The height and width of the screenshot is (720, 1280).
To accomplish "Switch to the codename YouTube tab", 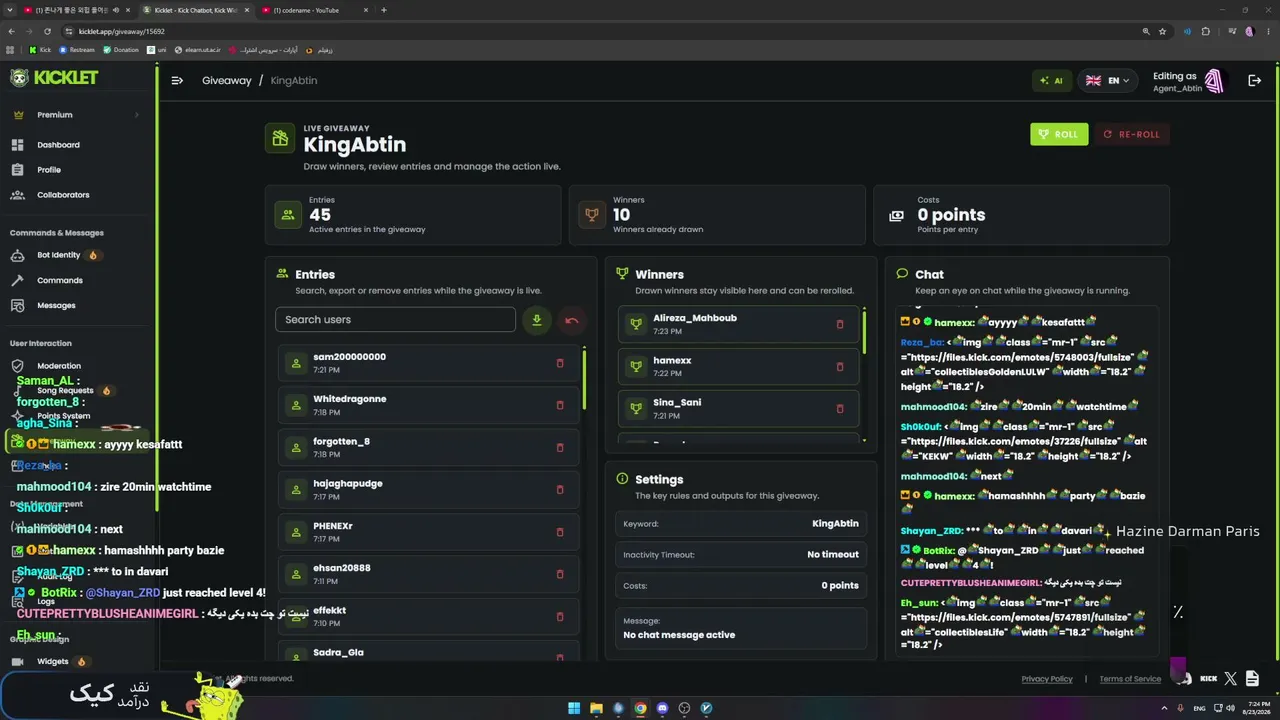I will pos(316,10).
